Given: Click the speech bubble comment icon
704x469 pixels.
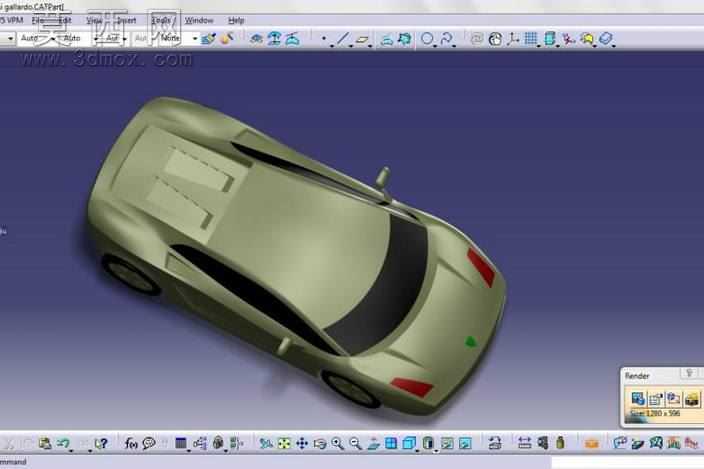Looking at the screenshot, I should (x=149, y=444).
